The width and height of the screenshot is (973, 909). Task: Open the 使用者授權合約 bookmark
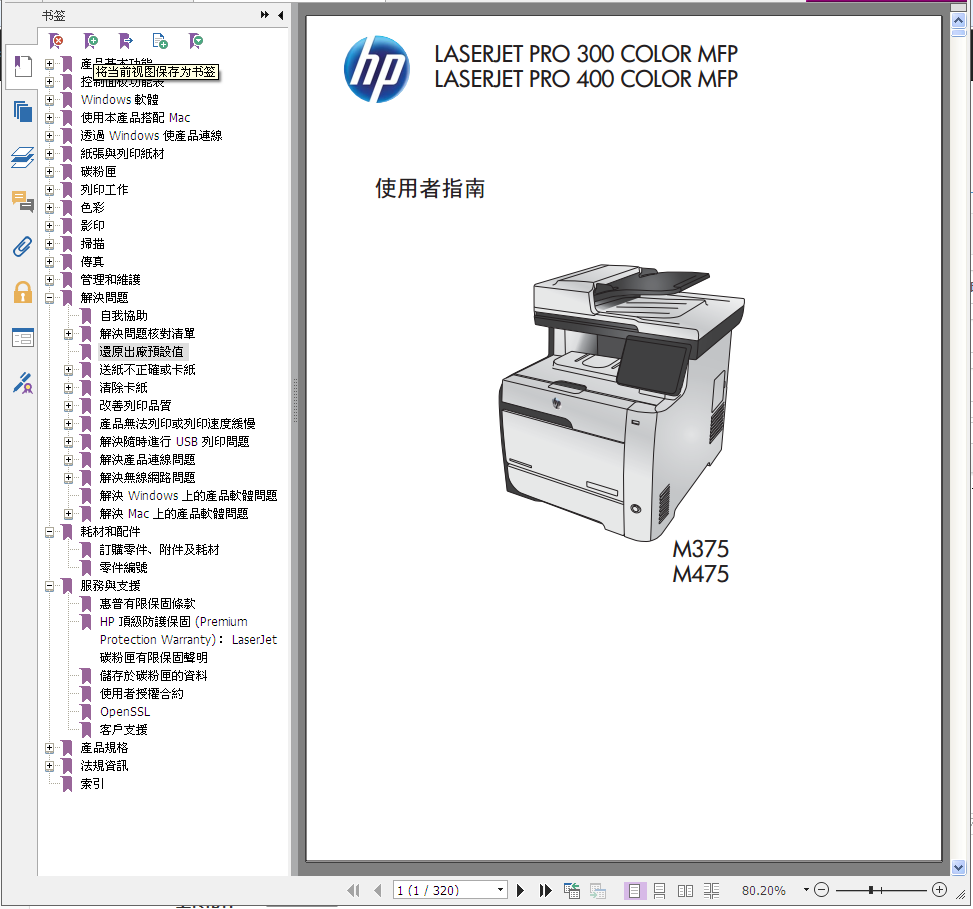141,694
